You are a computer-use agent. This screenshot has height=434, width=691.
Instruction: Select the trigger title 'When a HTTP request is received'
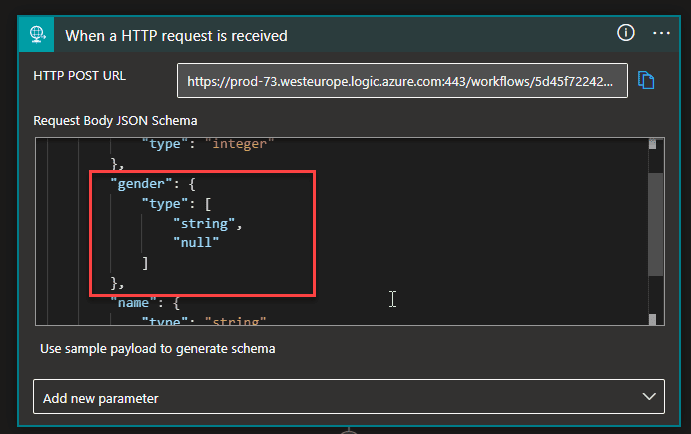177,35
